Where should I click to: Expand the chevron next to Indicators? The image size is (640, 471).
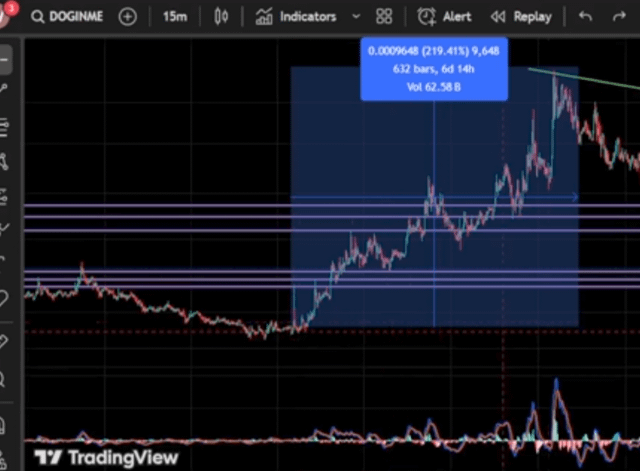tap(356, 17)
